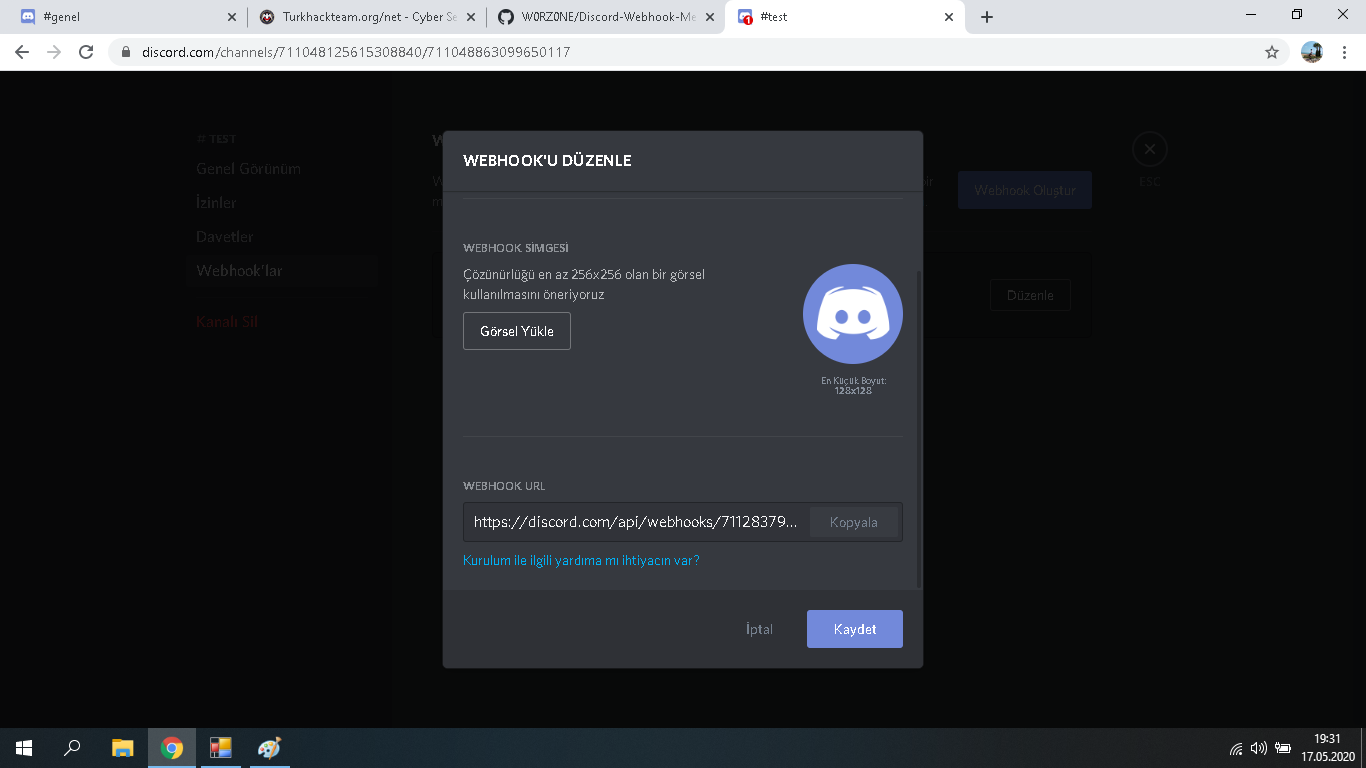Copy the webhook URL with Kopyala
Viewport: 1366px width, 768px height.
(853, 522)
